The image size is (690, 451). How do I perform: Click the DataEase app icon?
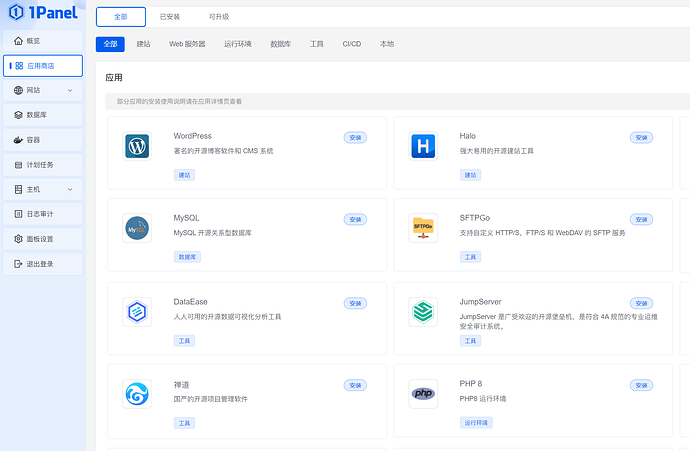pos(137,312)
